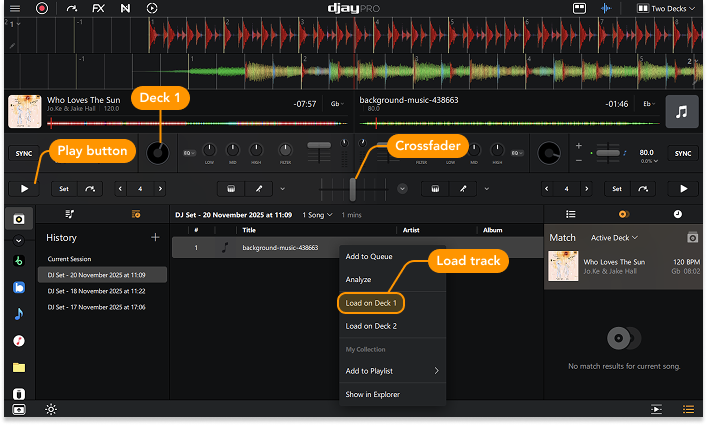The image size is (707, 425).
Task: Click the deck 1 LOW EQ knob
Action: pyautogui.click(x=209, y=150)
